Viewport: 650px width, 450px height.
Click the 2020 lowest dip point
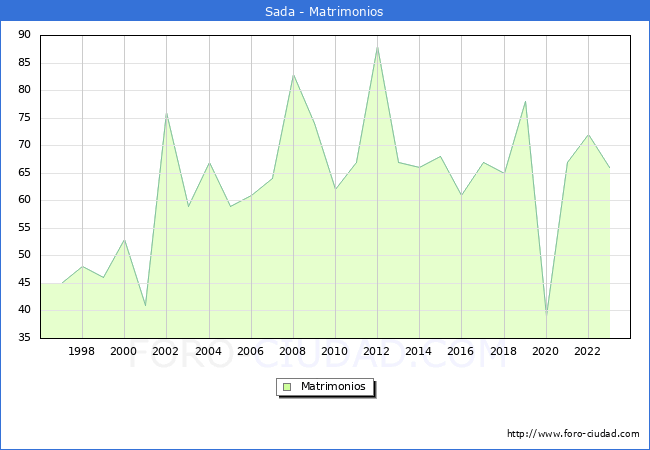tap(546, 315)
